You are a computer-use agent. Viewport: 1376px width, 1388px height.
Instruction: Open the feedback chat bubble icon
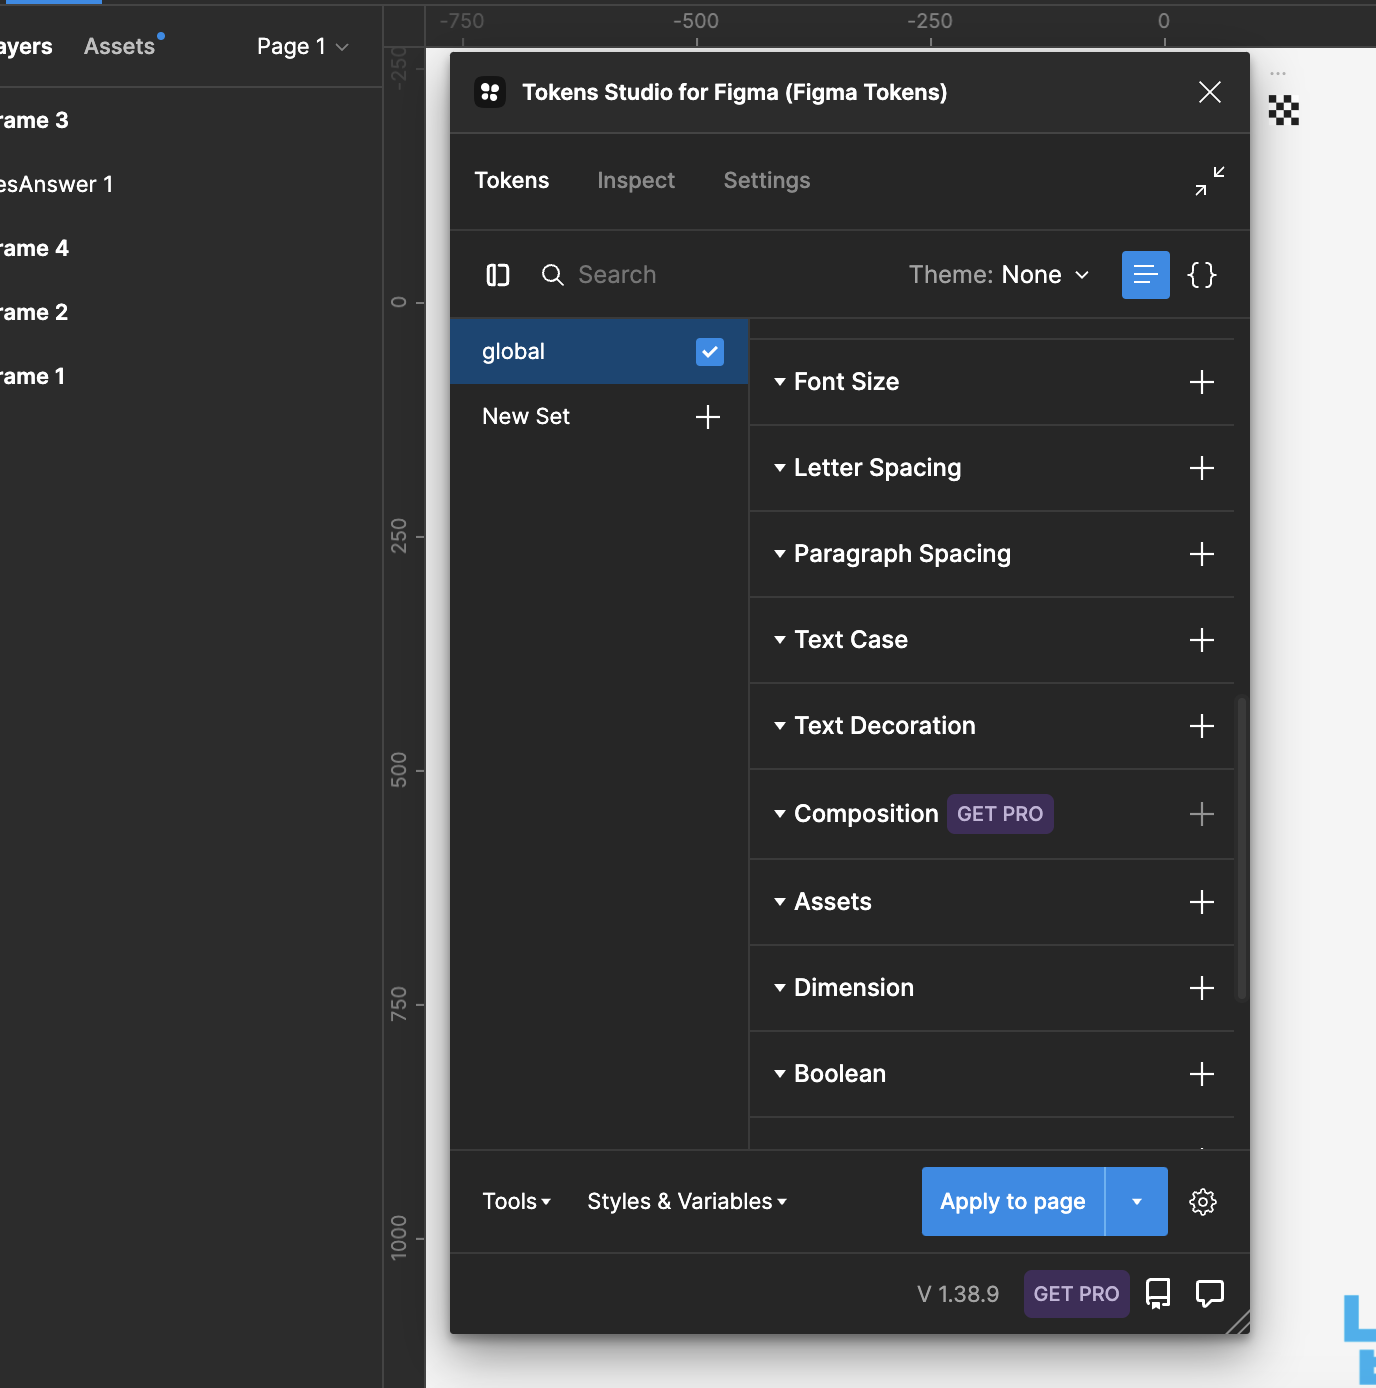click(1210, 1294)
